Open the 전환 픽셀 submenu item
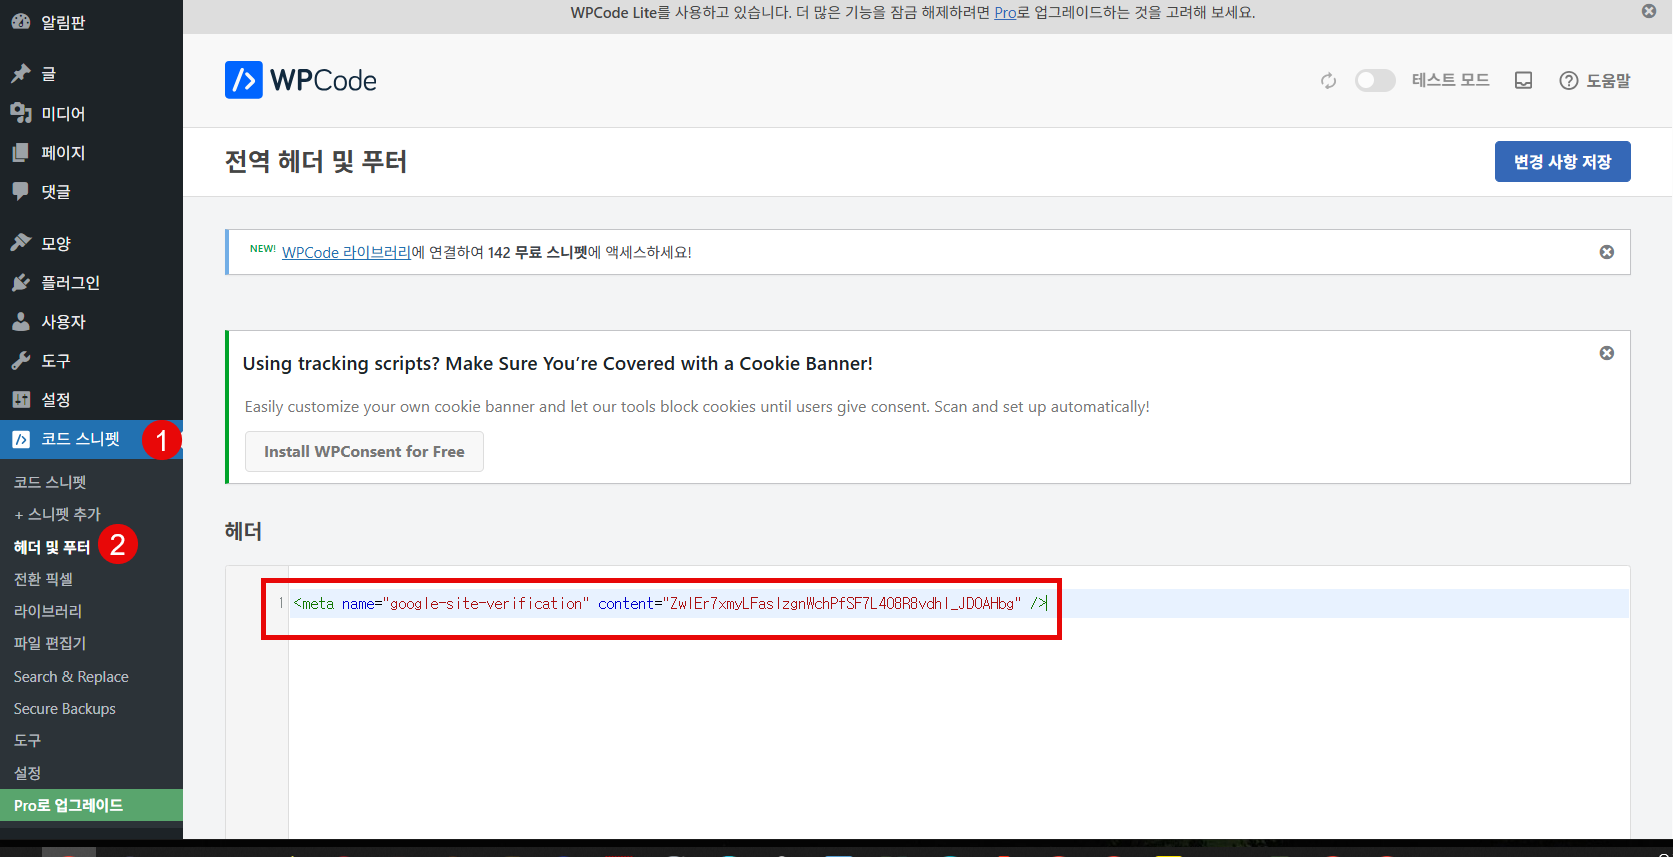 click(x=43, y=579)
